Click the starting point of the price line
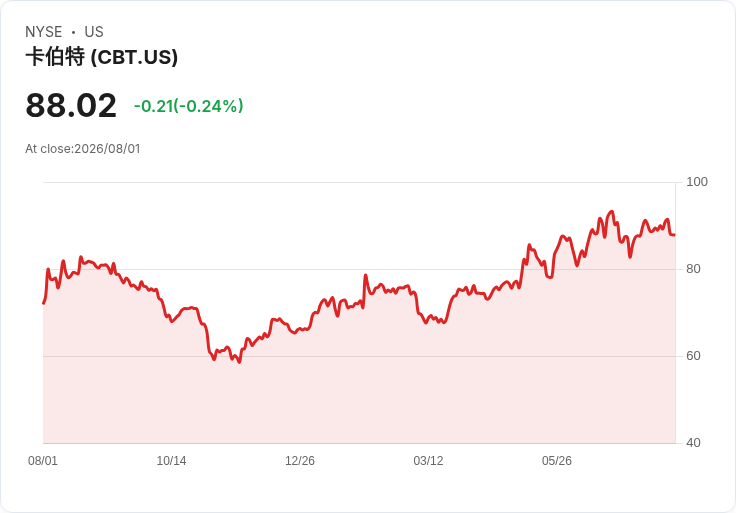Image resolution: width=736 pixels, height=513 pixels. pos(44,303)
